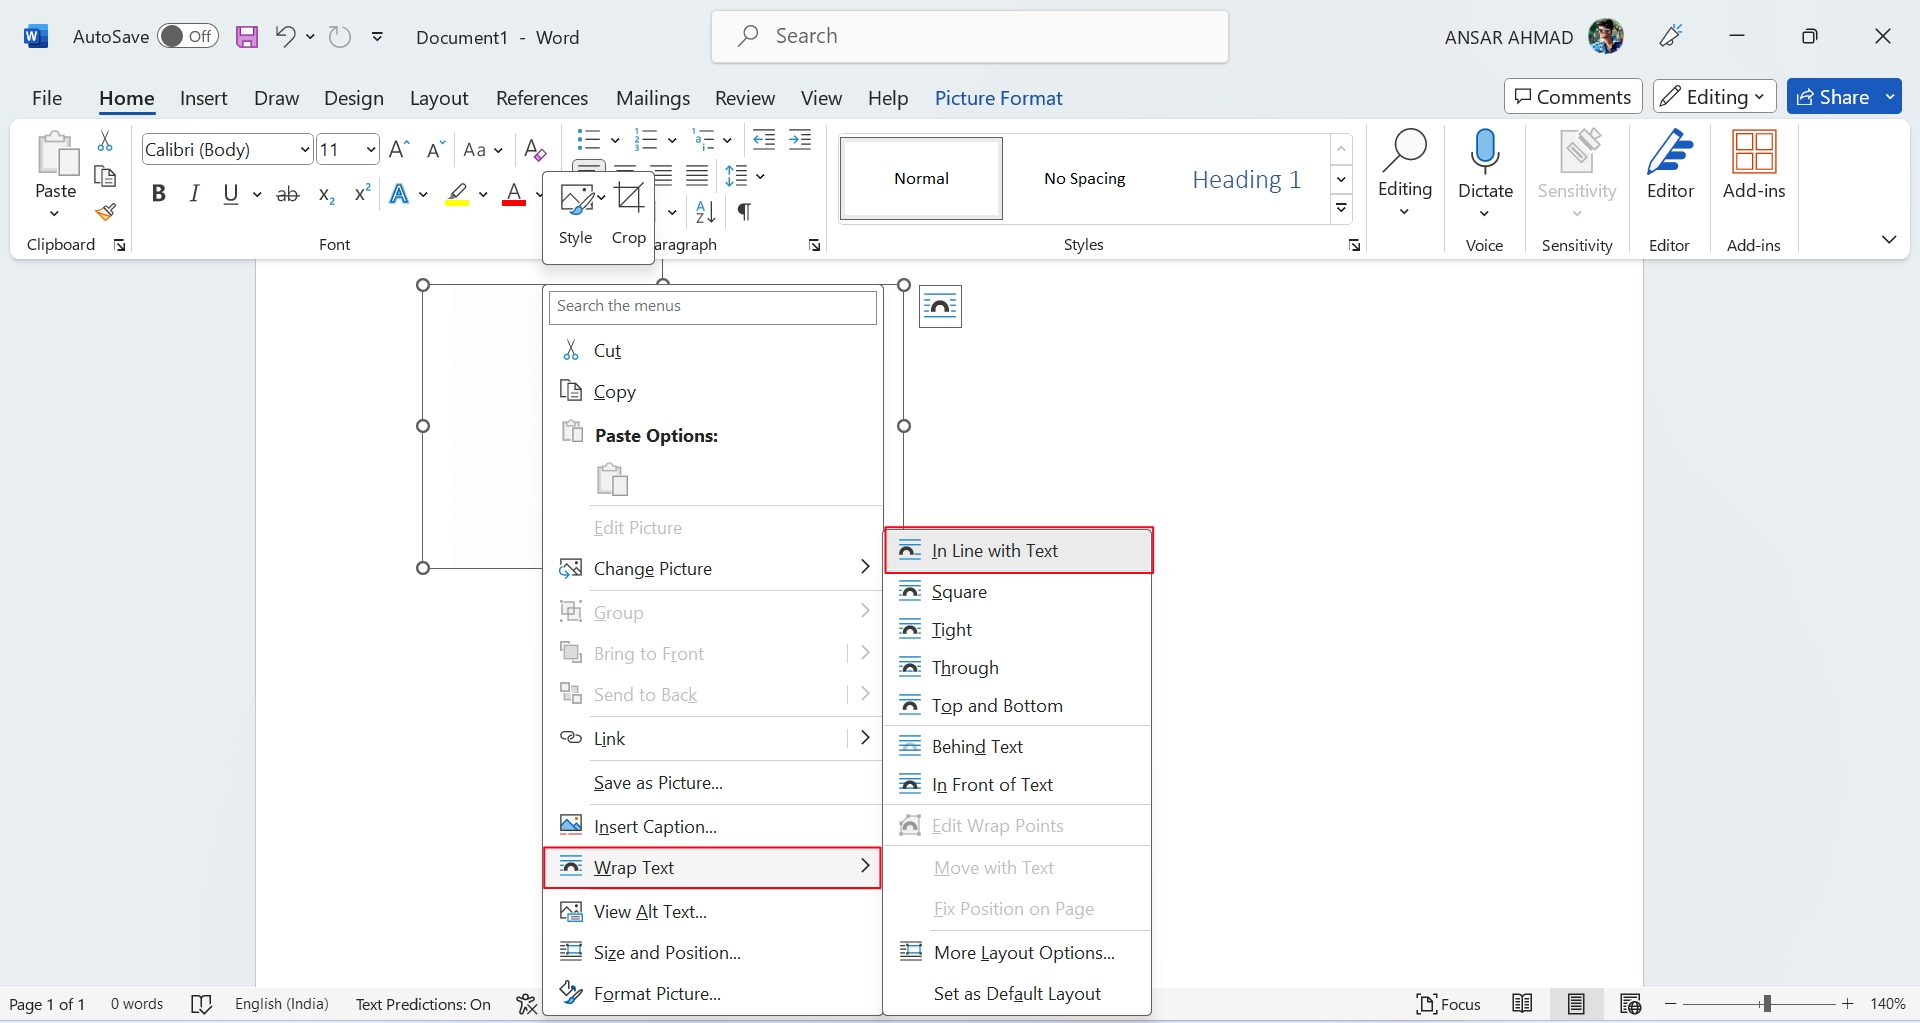Click the Sort icon in Paragraph group
This screenshot has width=1920, height=1023.
point(705,212)
